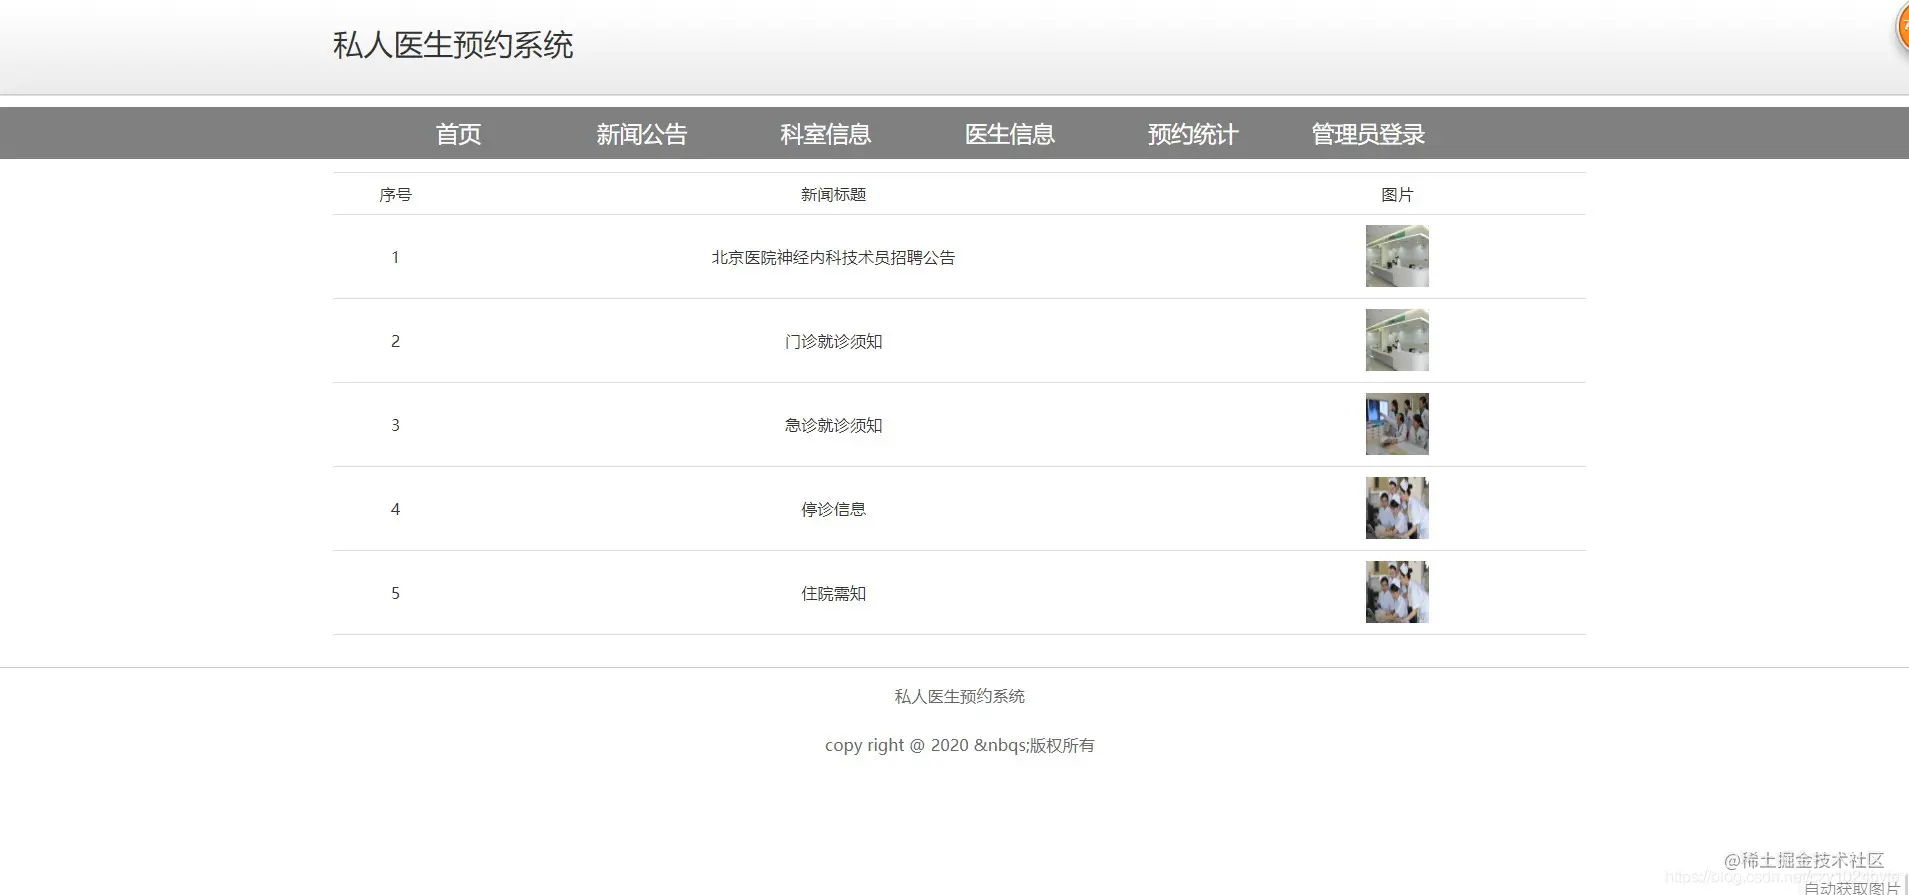Open the 门诊就诊须知 news item

pos(833,341)
